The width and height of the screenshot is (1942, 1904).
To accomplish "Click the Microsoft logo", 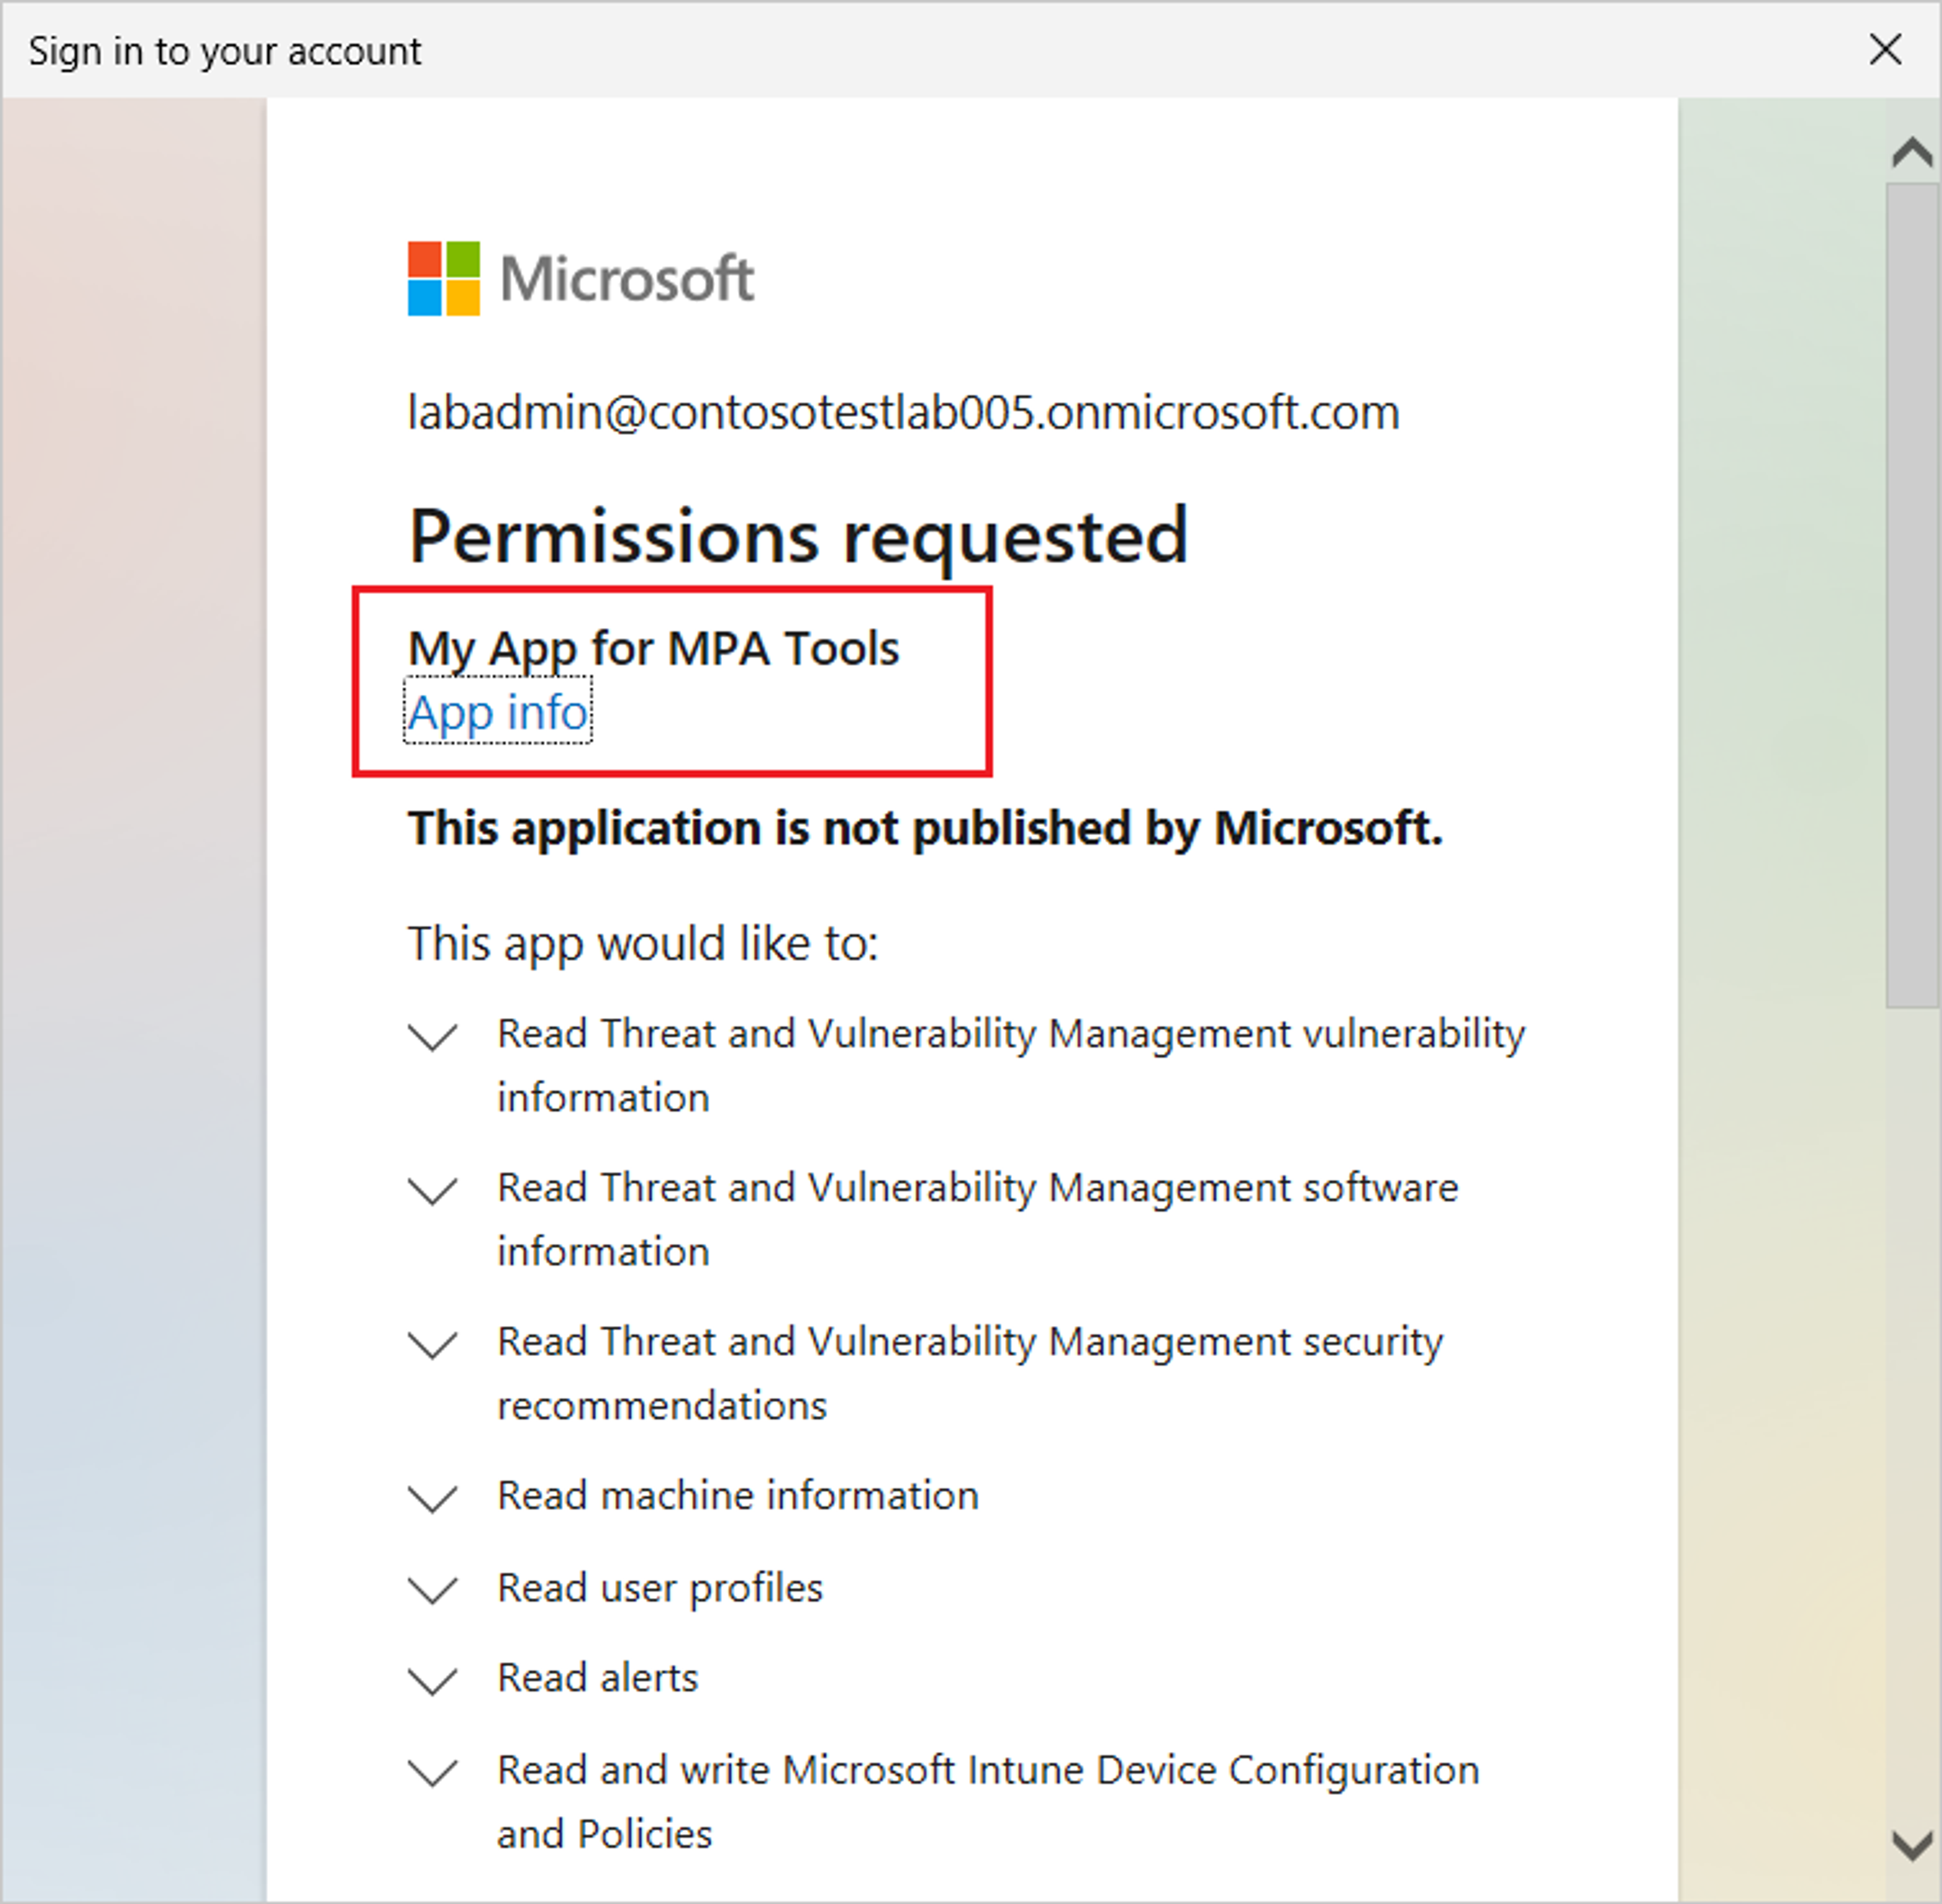I will [580, 278].
